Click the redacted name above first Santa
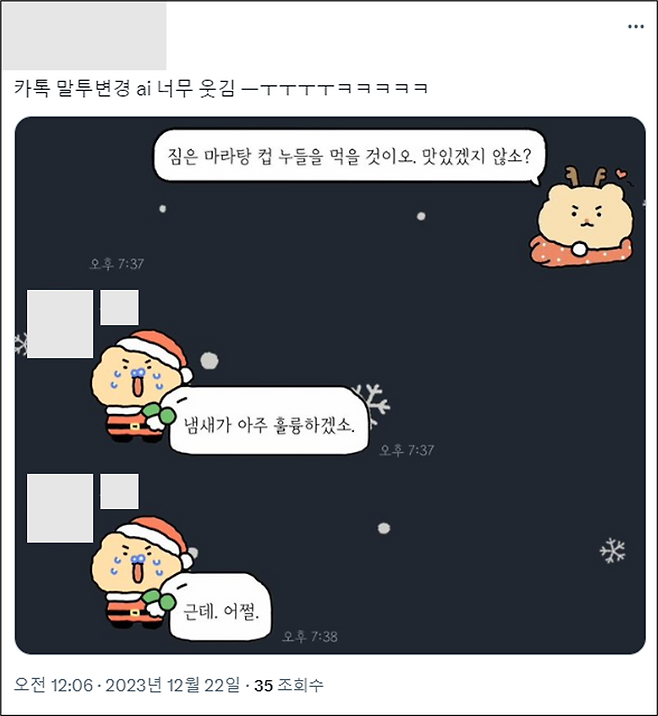 click(x=119, y=307)
